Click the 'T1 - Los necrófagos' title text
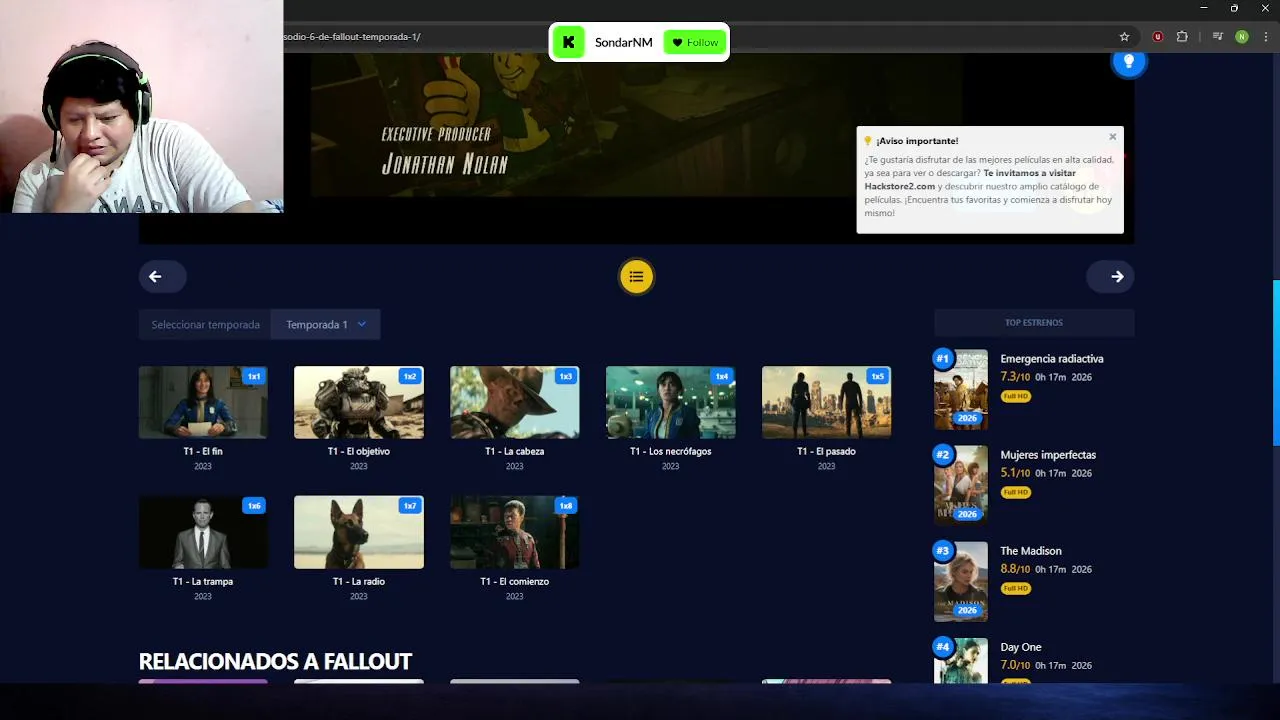Viewport: 1280px width, 720px height. 671,451
